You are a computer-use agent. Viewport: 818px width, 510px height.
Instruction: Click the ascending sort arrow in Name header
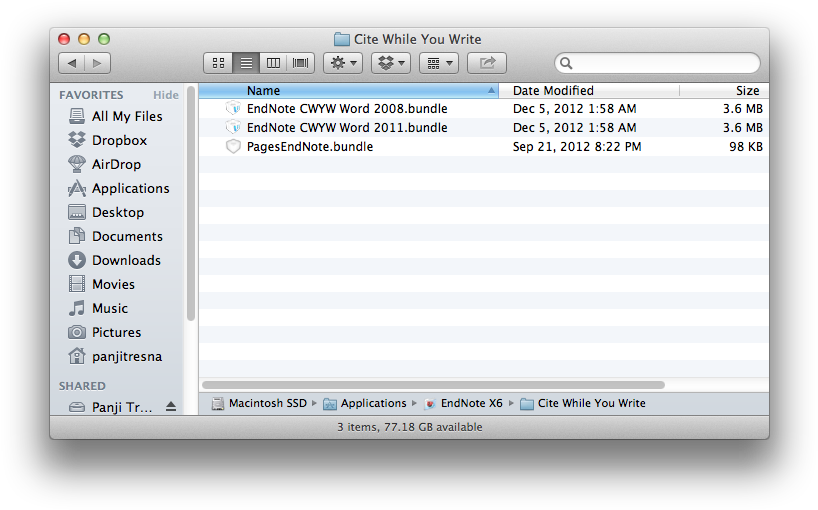(491, 90)
